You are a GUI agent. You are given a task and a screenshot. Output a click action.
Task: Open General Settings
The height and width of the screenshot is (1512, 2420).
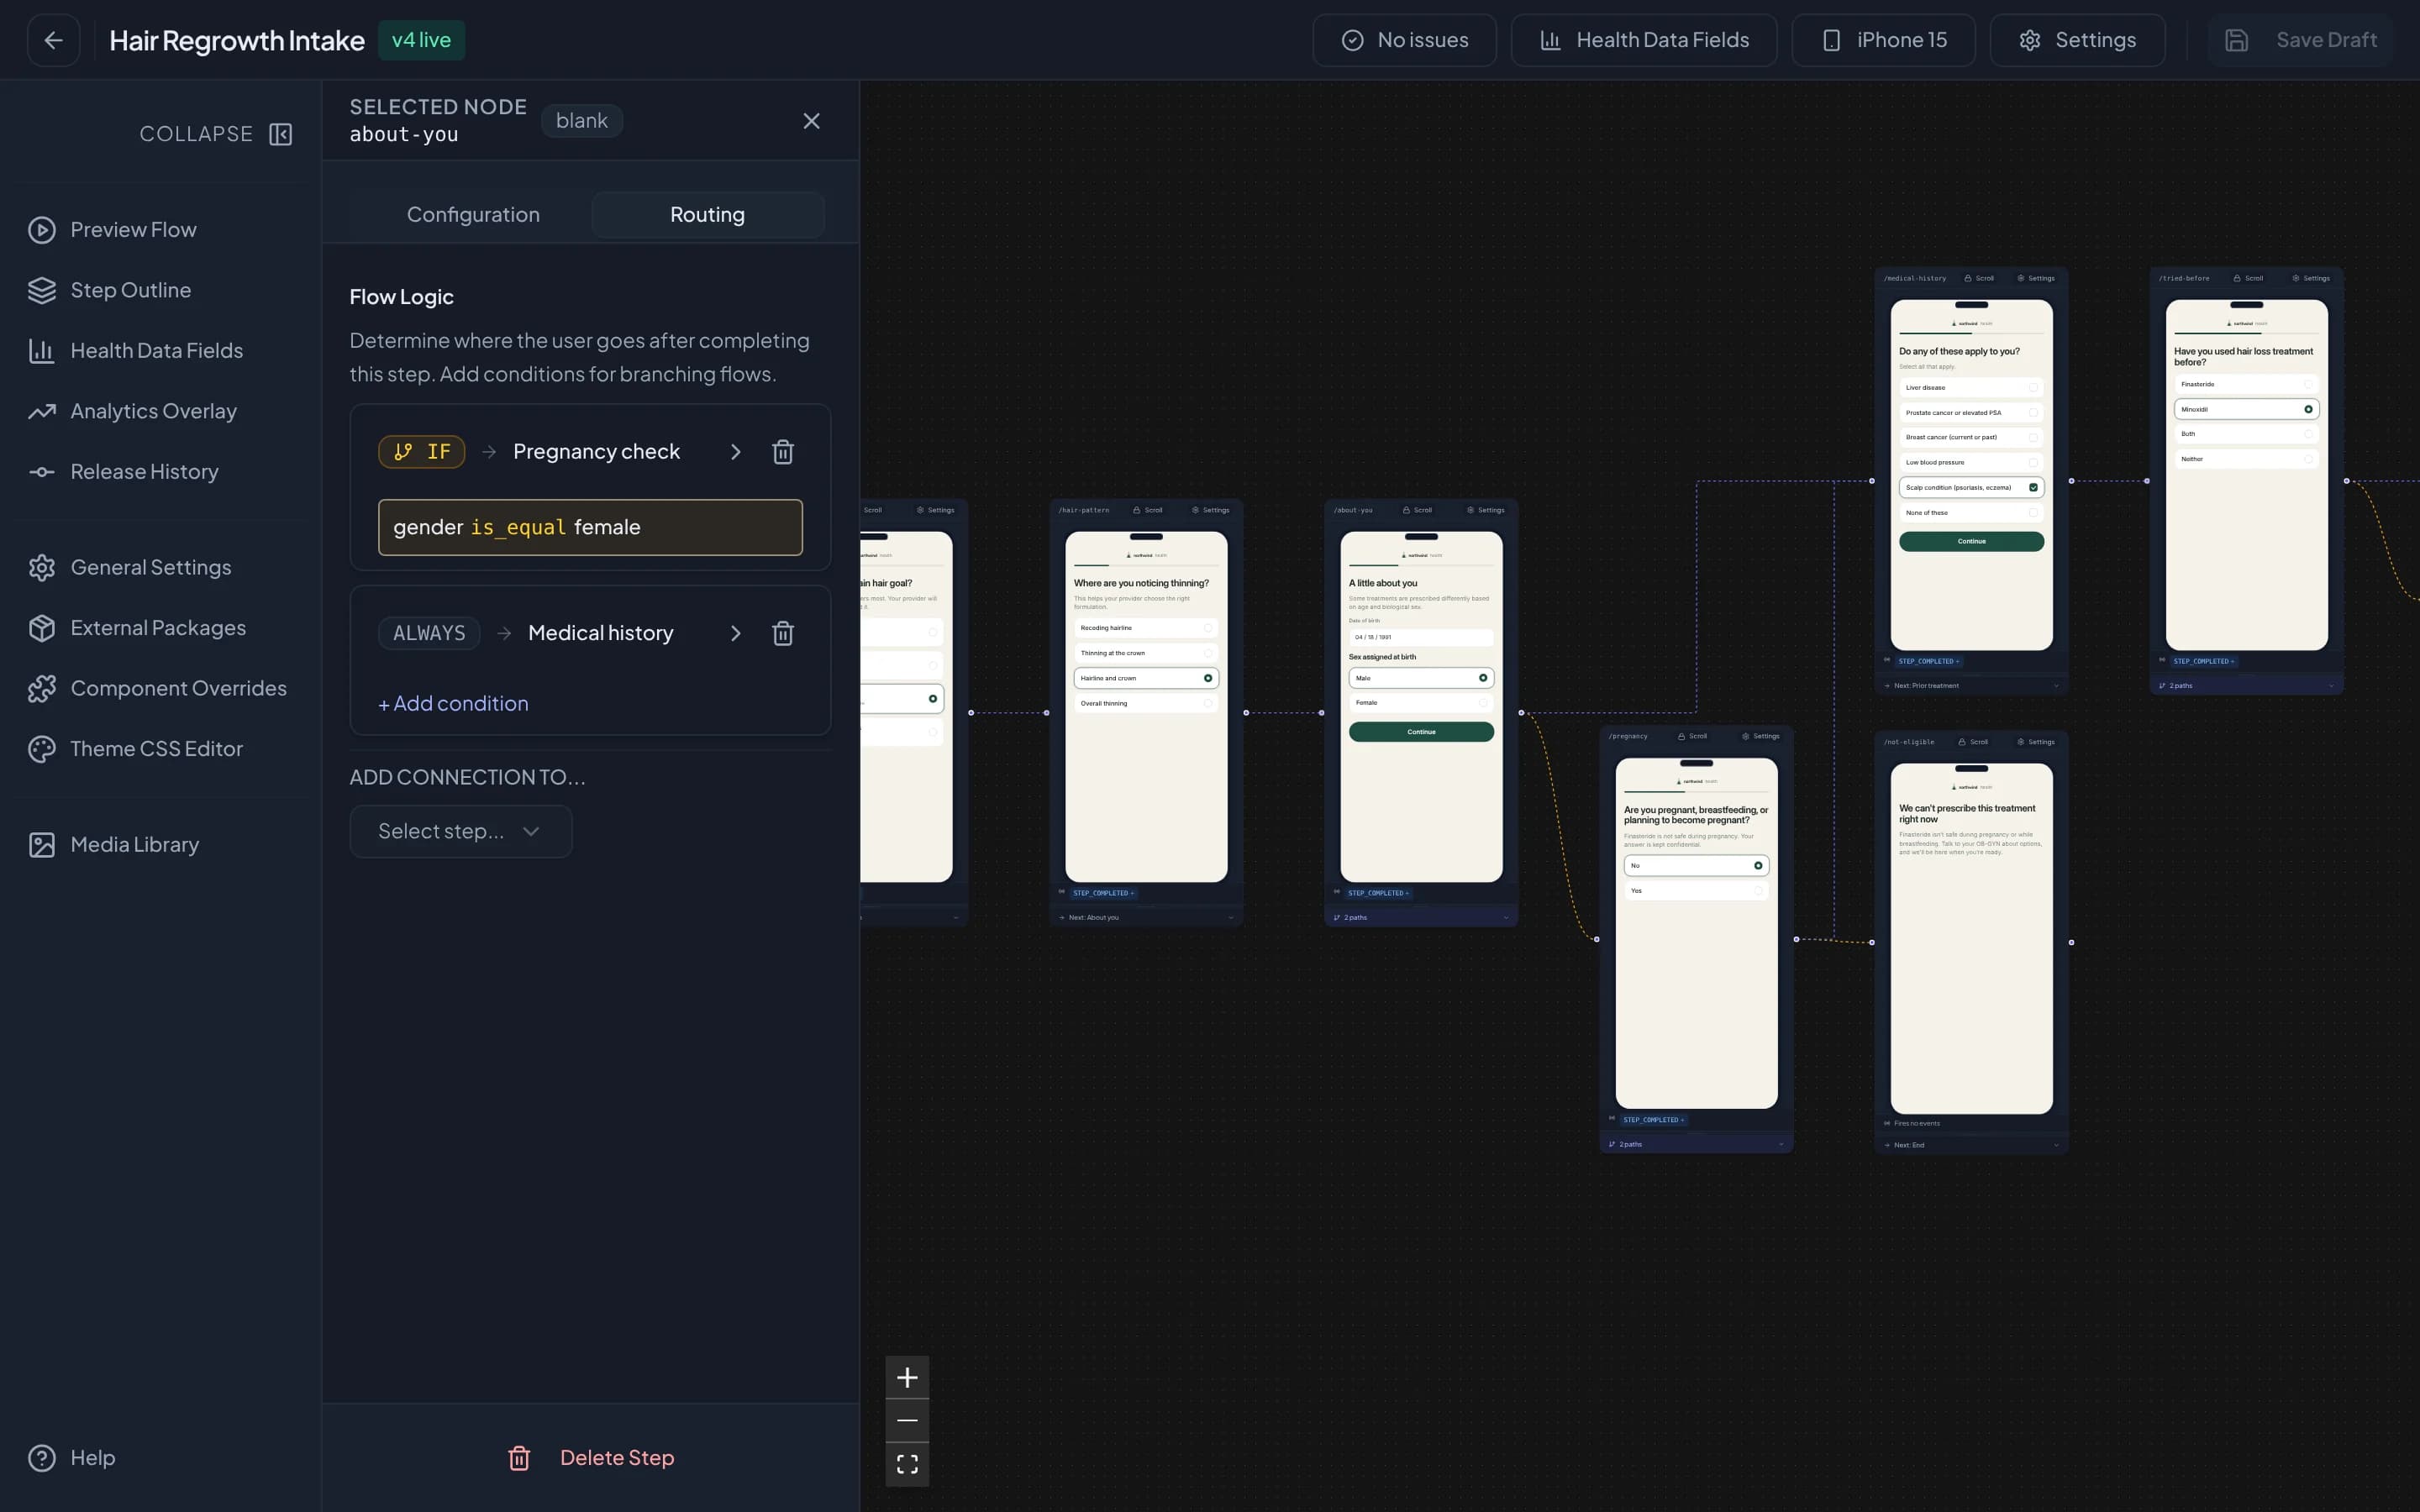(x=129, y=567)
